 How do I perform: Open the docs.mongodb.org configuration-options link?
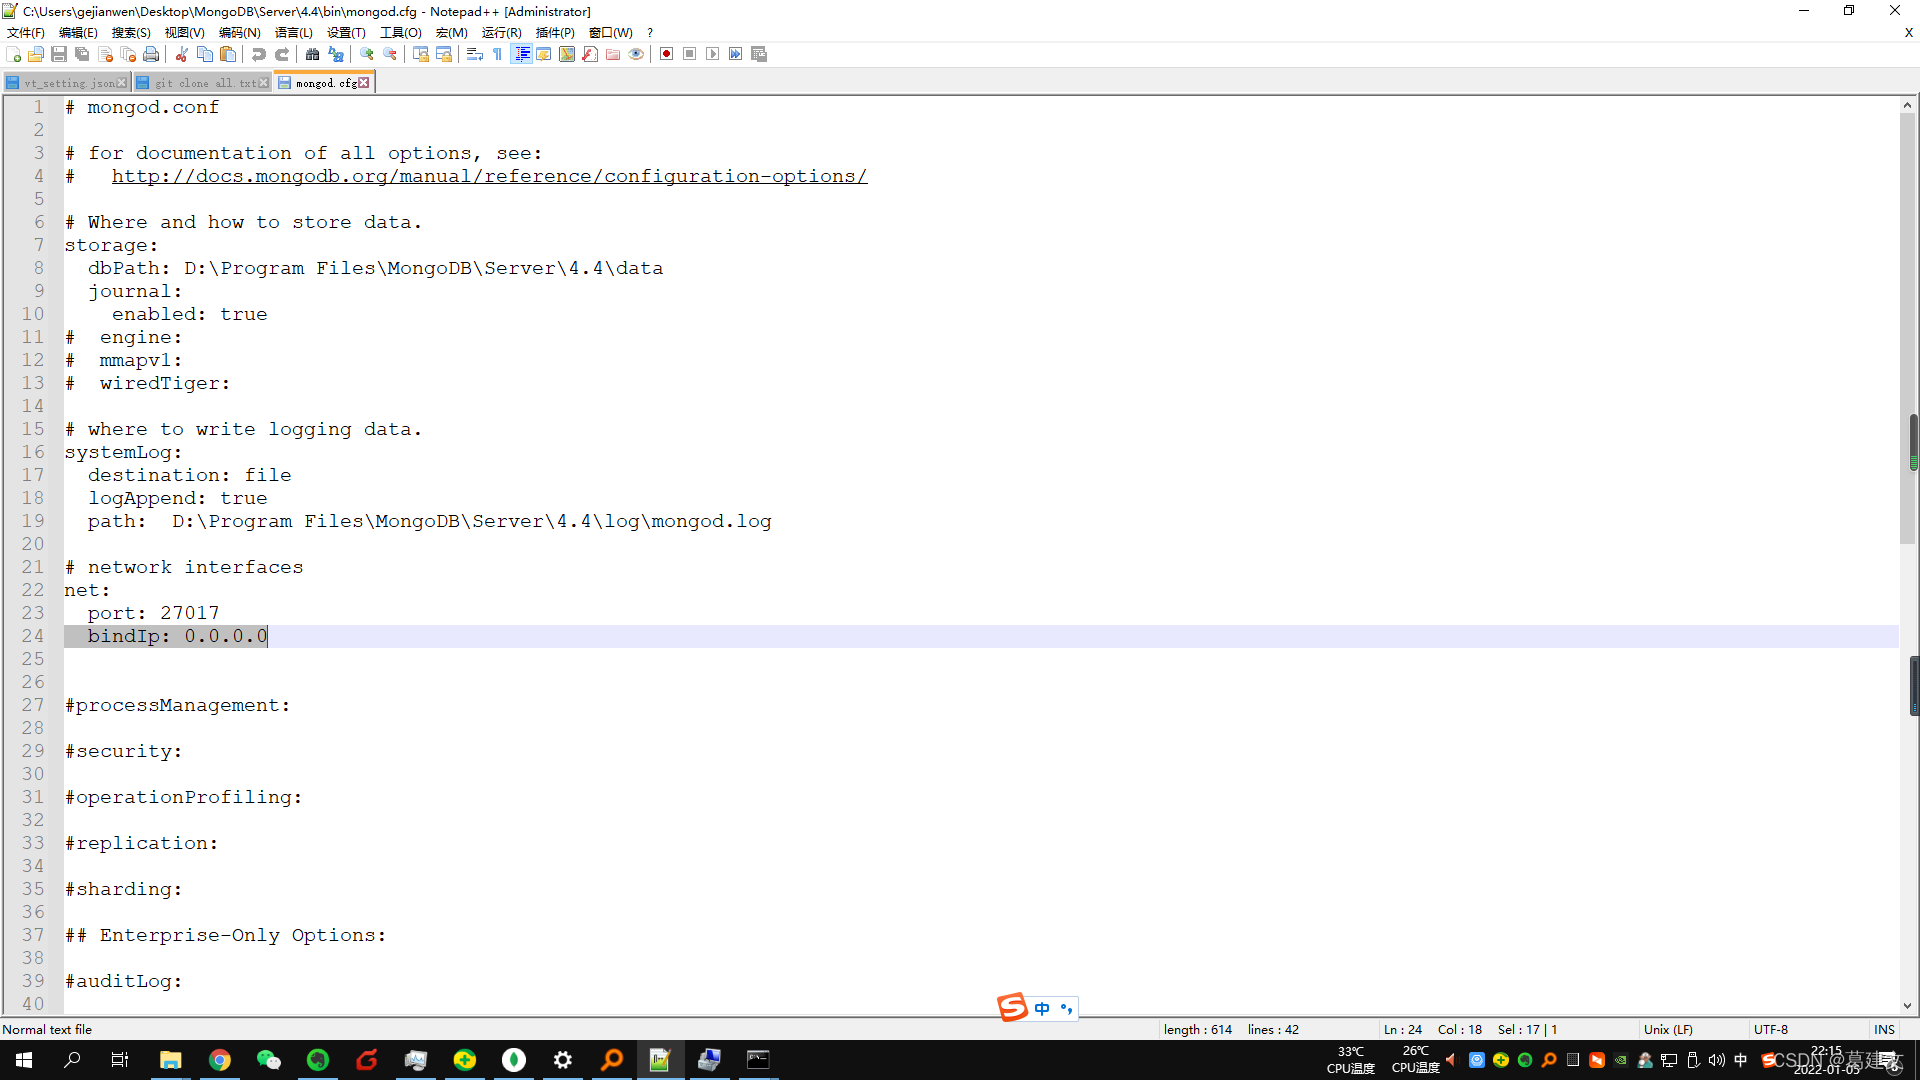click(489, 176)
